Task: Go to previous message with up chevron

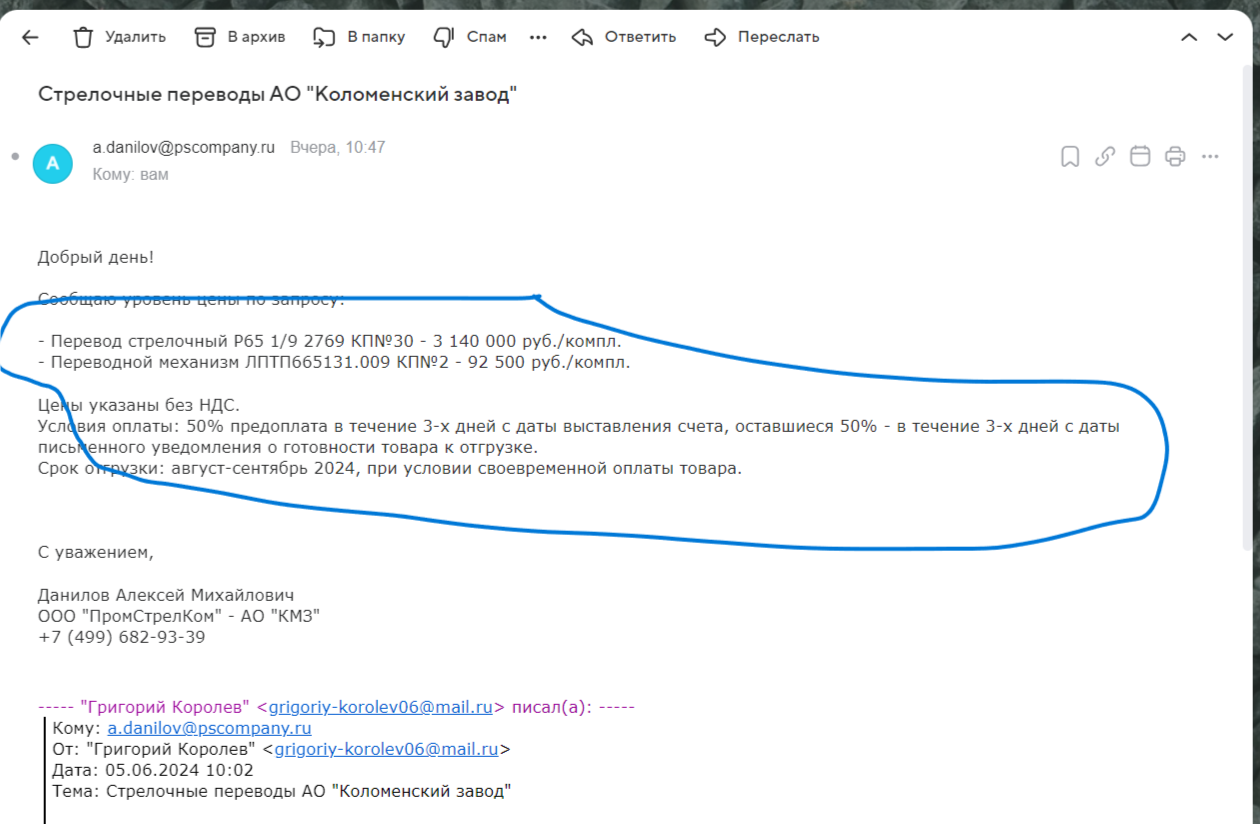Action: [x=1189, y=37]
